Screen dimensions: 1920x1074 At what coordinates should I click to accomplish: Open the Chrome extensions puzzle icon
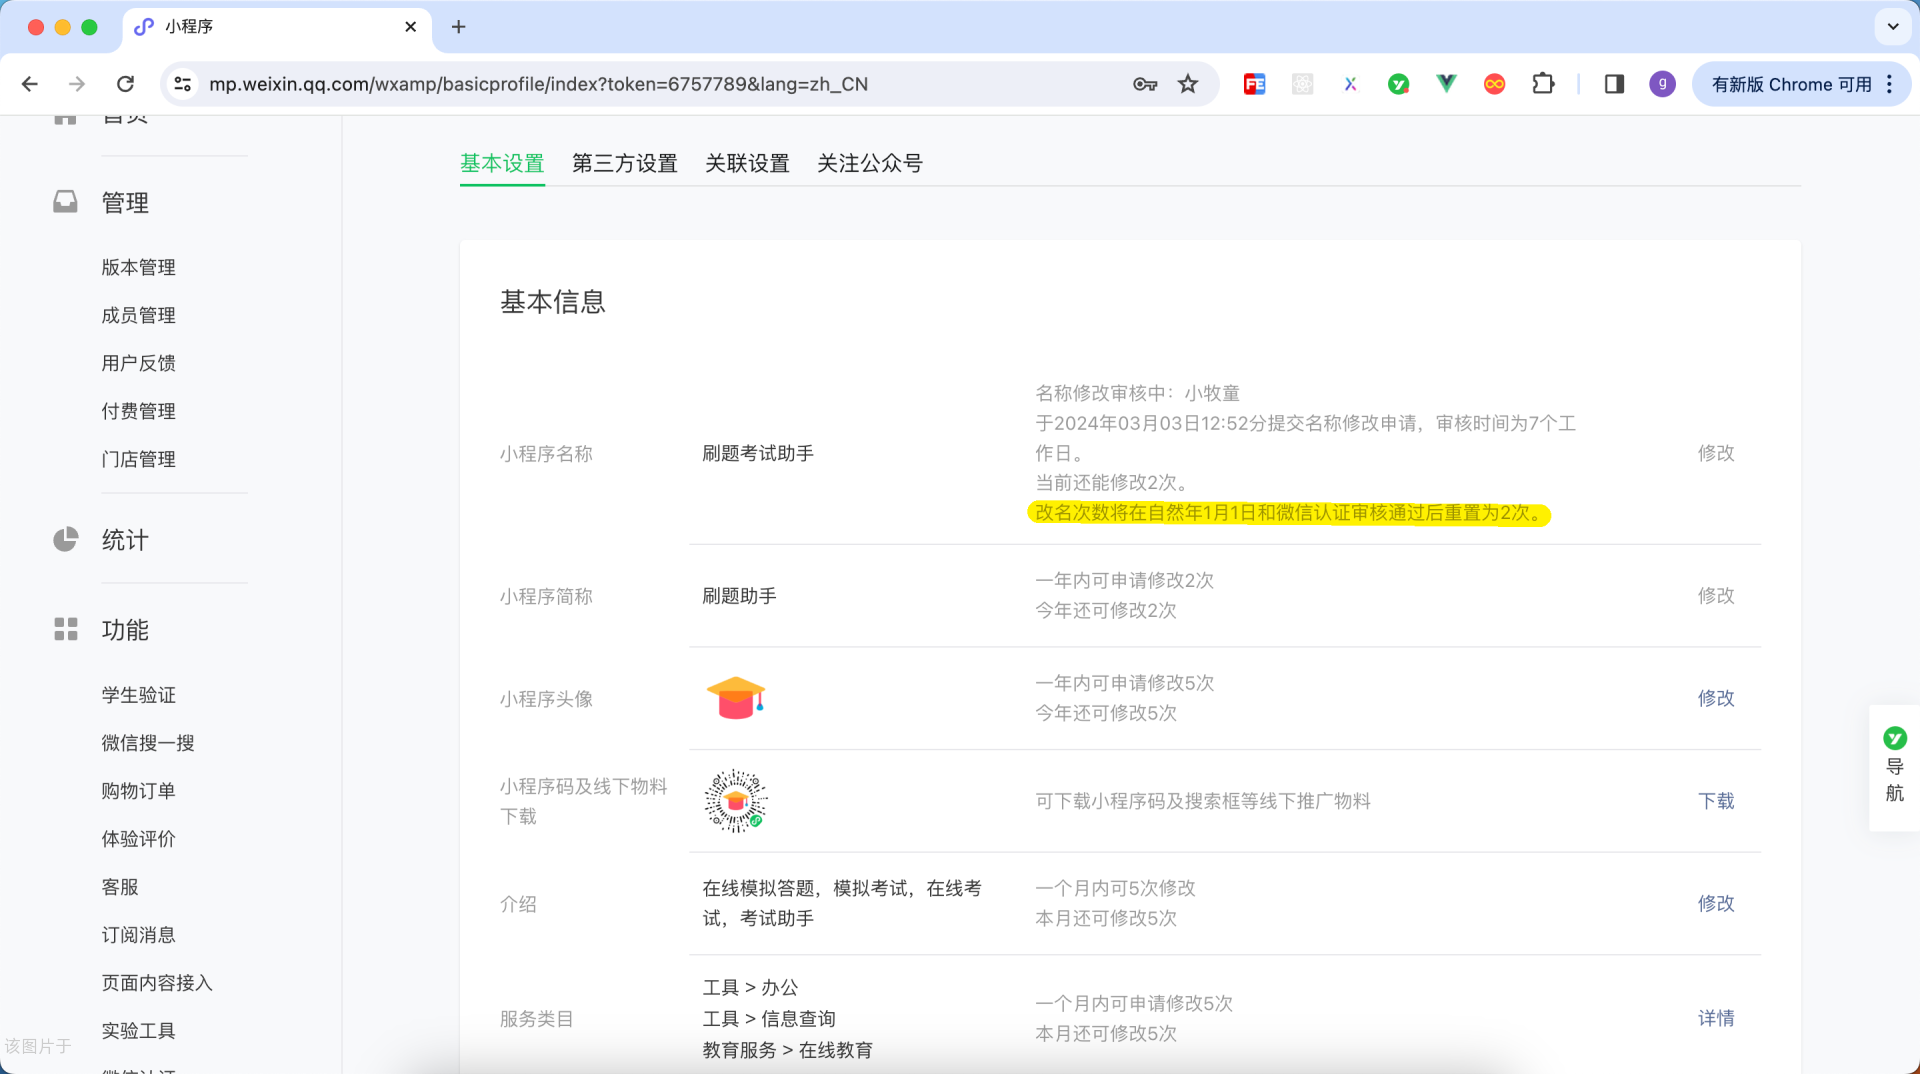pyautogui.click(x=1543, y=84)
